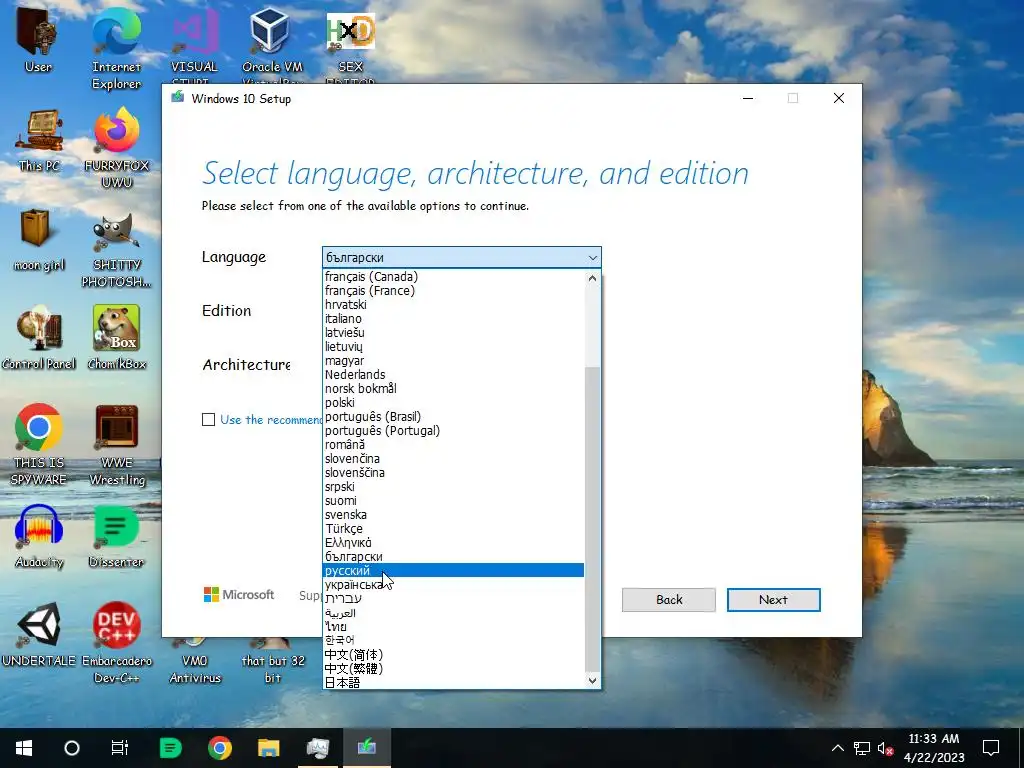The height and width of the screenshot is (768, 1024).
Task: Open the User folder desktop icon
Action: pyautogui.click(x=38, y=40)
